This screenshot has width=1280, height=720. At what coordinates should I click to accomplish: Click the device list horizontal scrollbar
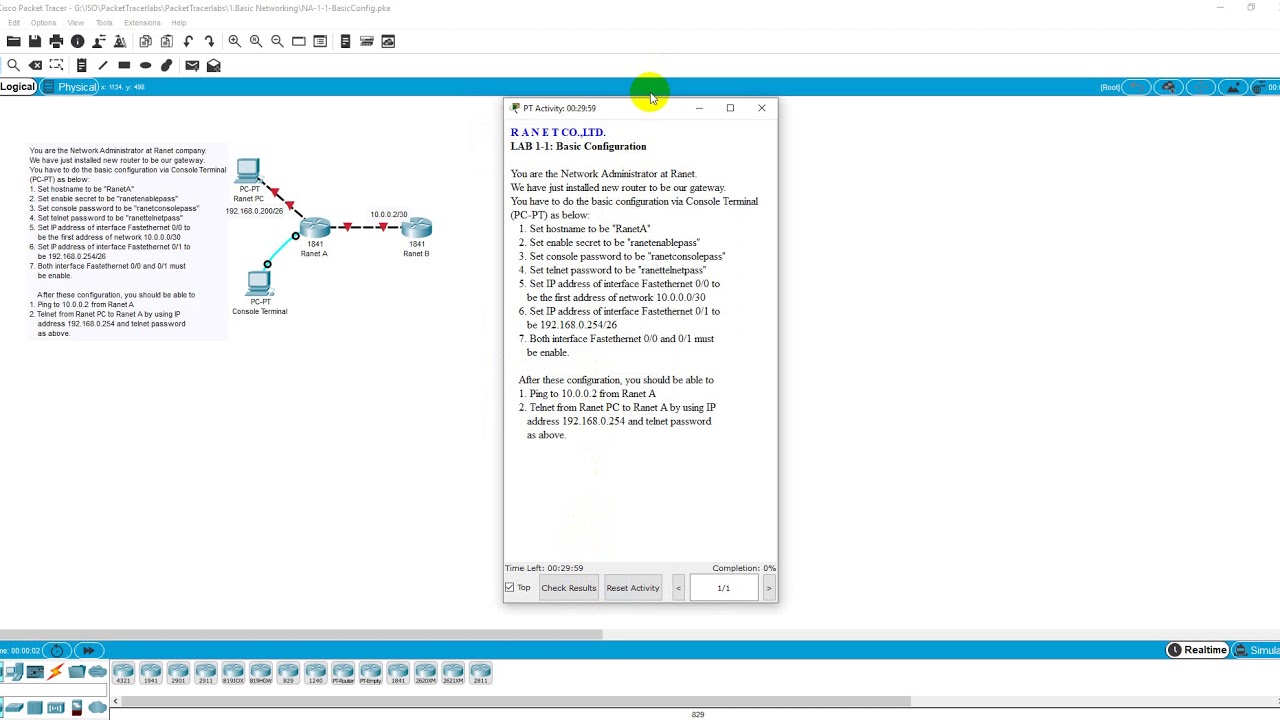click(515, 701)
